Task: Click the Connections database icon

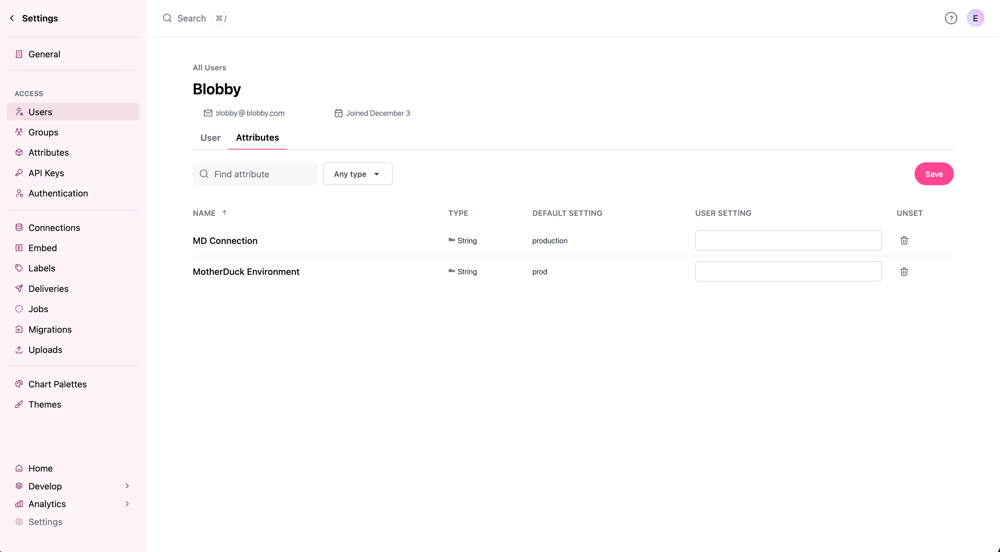Action: 19,228
